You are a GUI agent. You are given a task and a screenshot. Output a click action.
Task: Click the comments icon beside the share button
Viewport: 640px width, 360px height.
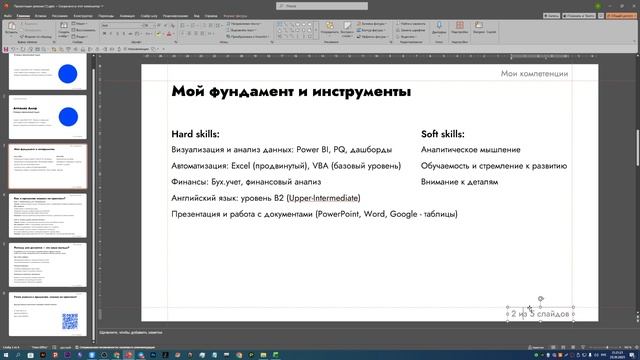(601, 16)
